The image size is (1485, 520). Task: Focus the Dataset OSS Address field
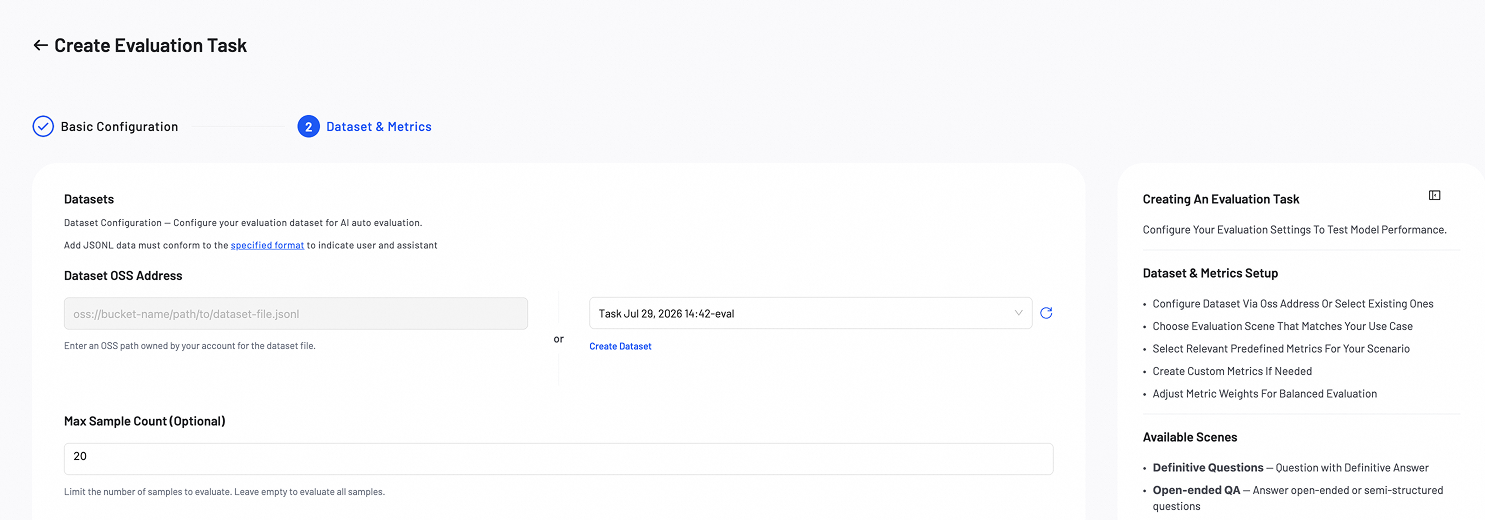[x=296, y=313]
